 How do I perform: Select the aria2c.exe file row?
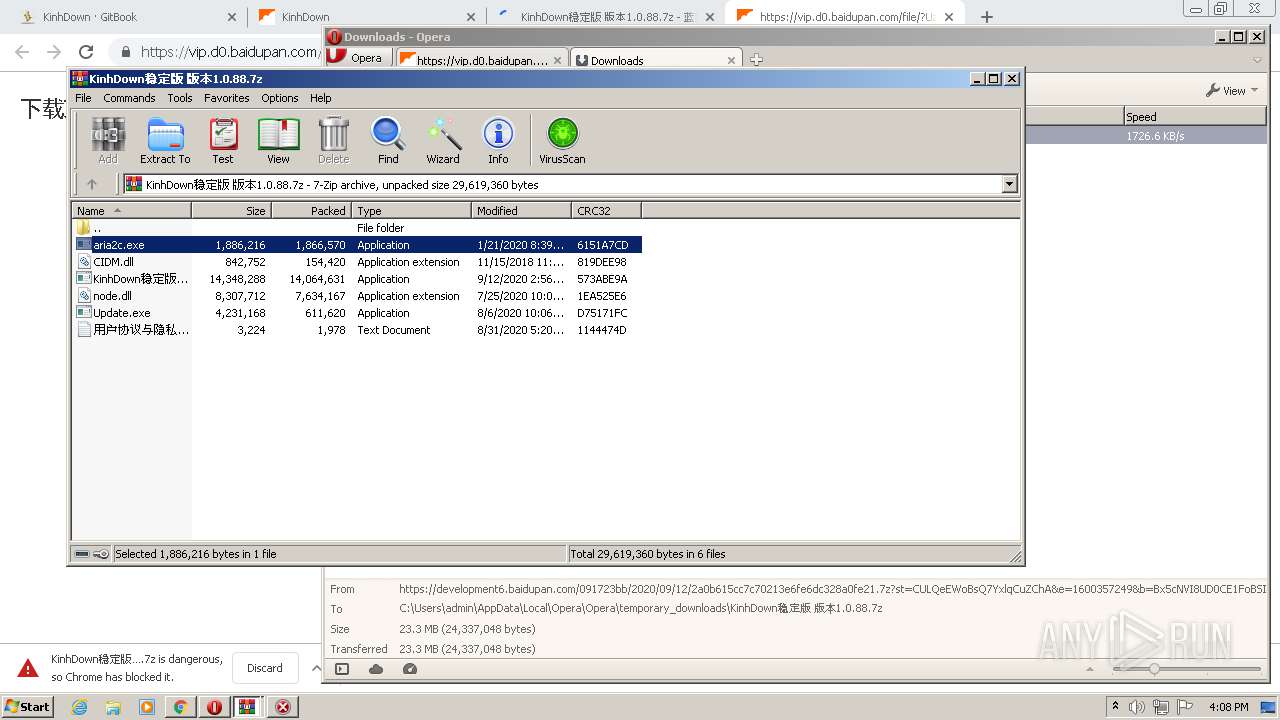tap(357, 245)
